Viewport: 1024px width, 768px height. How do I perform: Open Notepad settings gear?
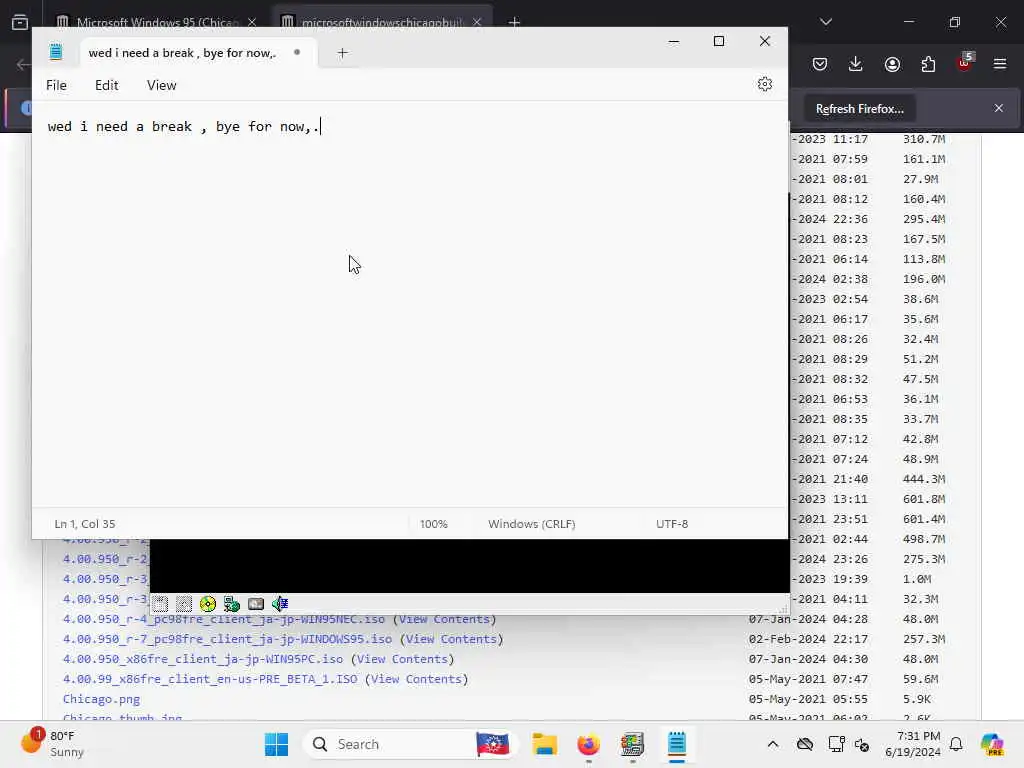[765, 84]
